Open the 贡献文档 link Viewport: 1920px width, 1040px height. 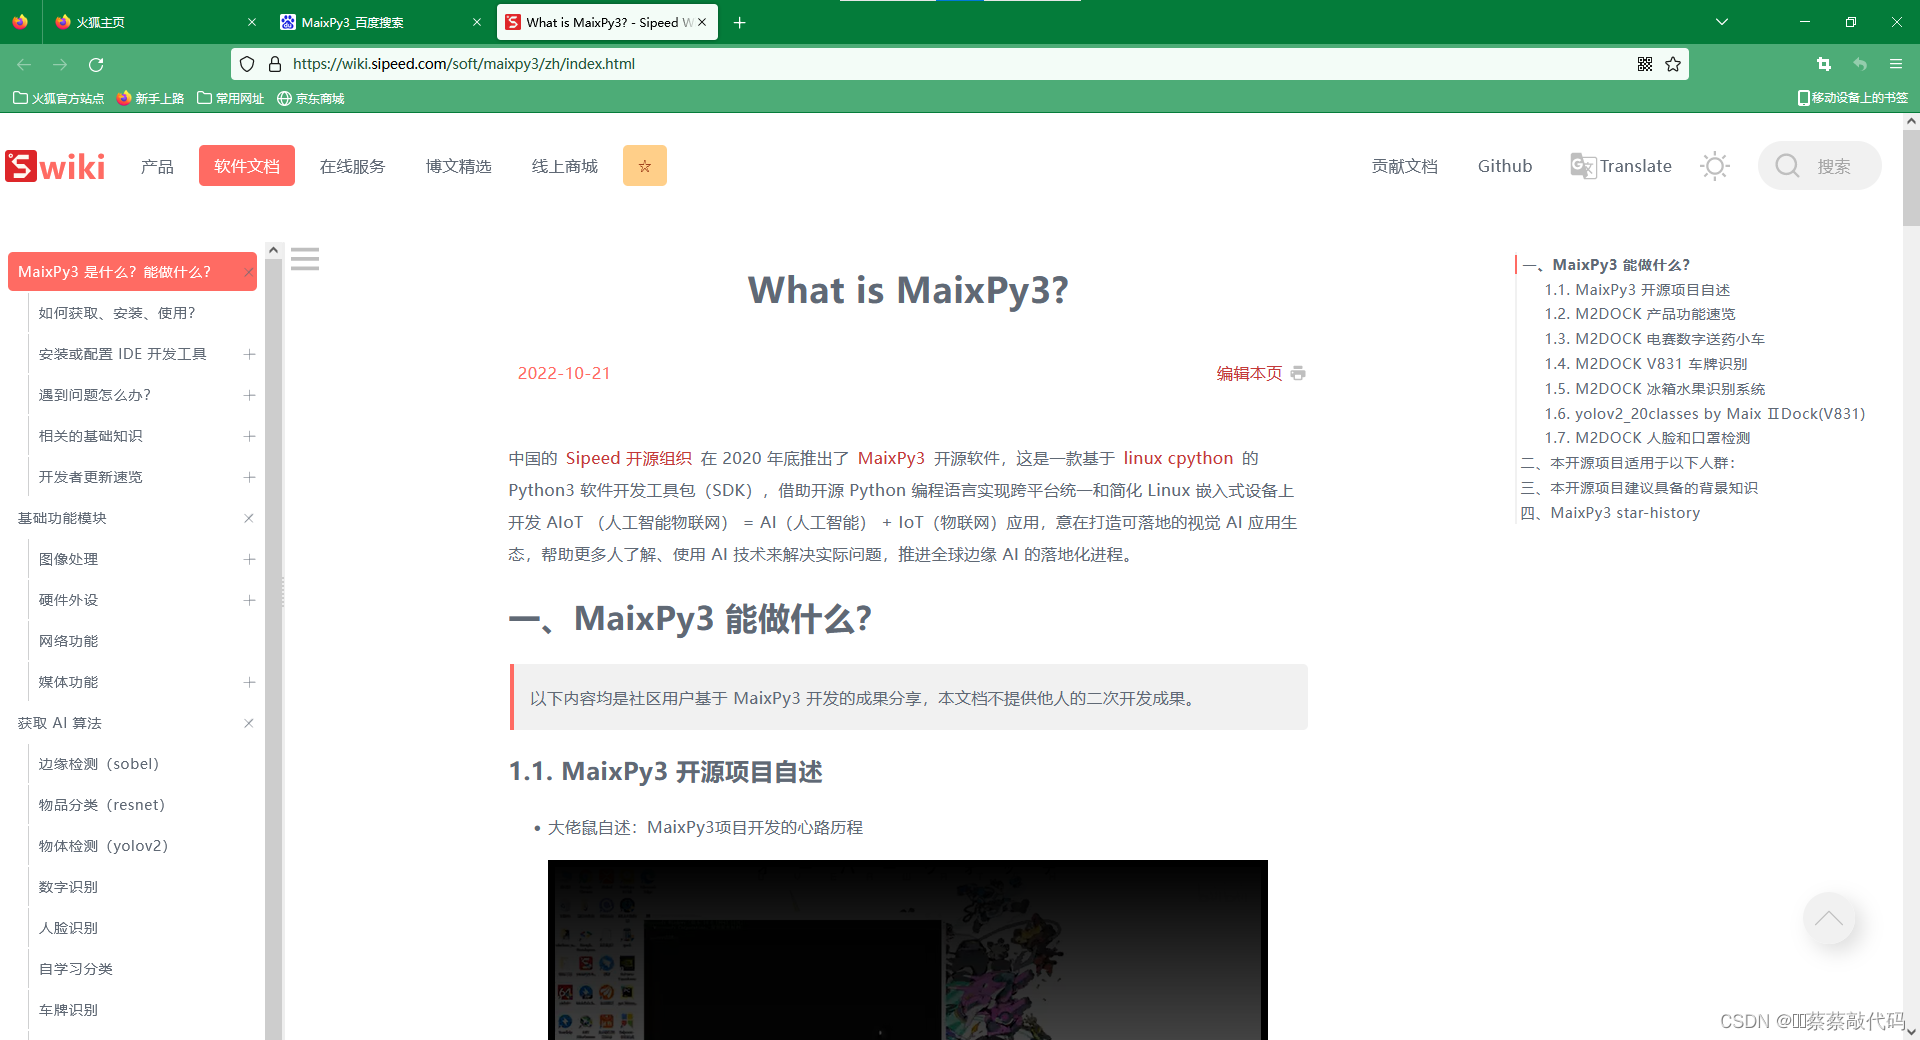(x=1404, y=166)
